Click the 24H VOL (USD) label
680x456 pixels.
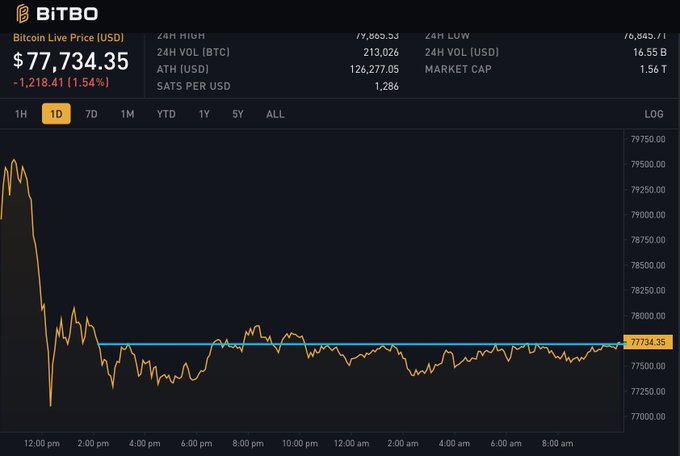click(x=462, y=52)
